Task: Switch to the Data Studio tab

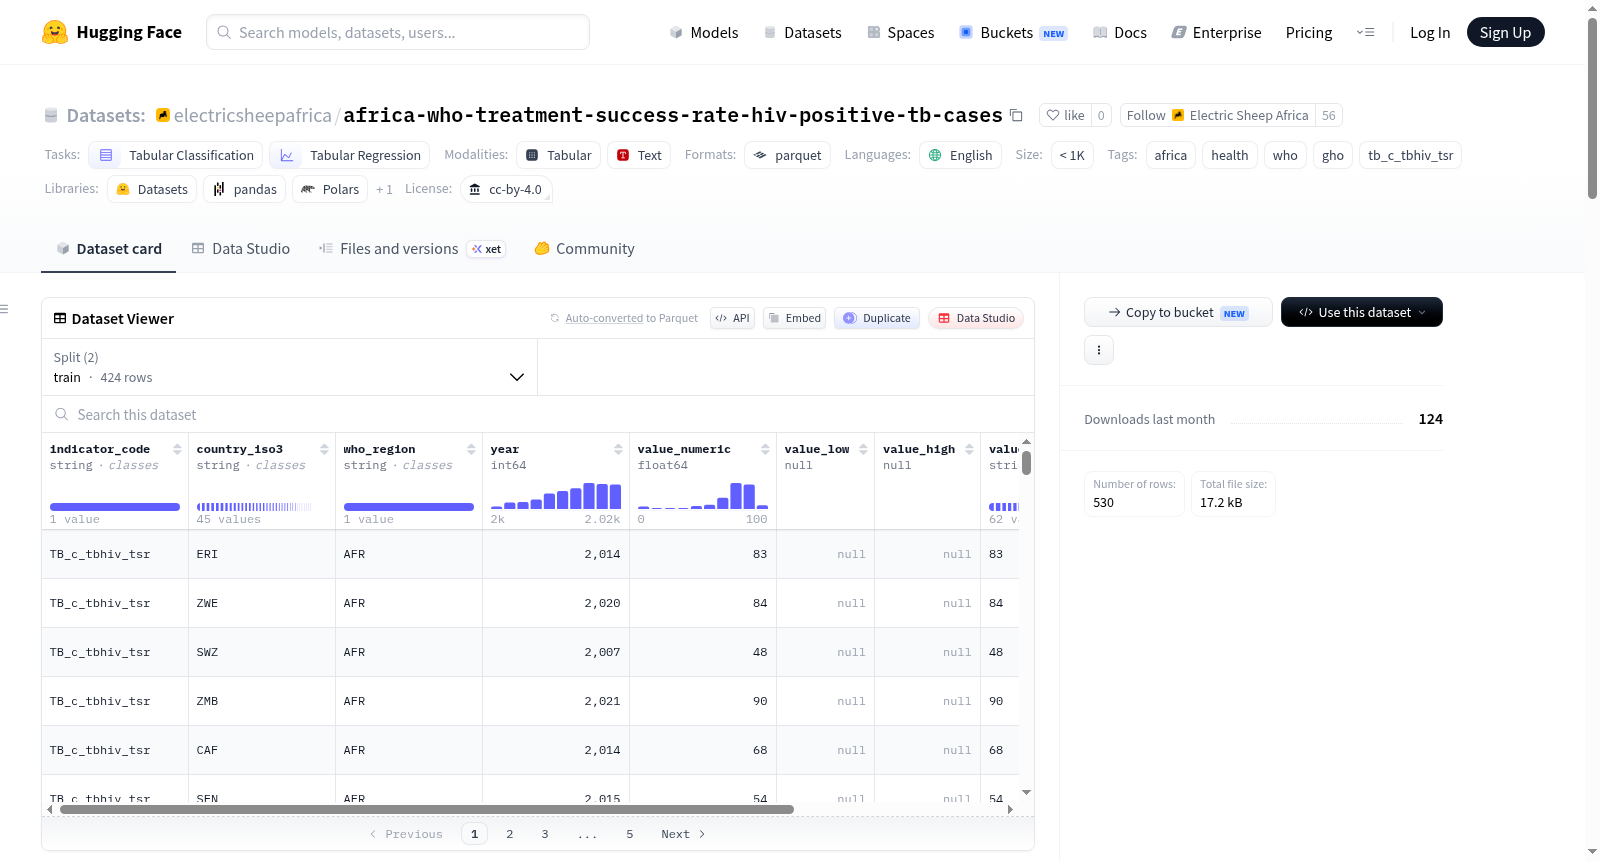Action: pyautogui.click(x=241, y=249)
